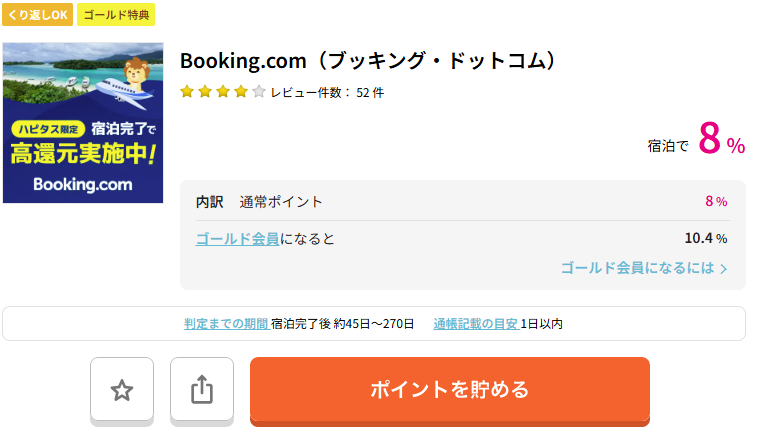Click the 10.4% gold member rate
761x432 pixels.
[705, 239]
